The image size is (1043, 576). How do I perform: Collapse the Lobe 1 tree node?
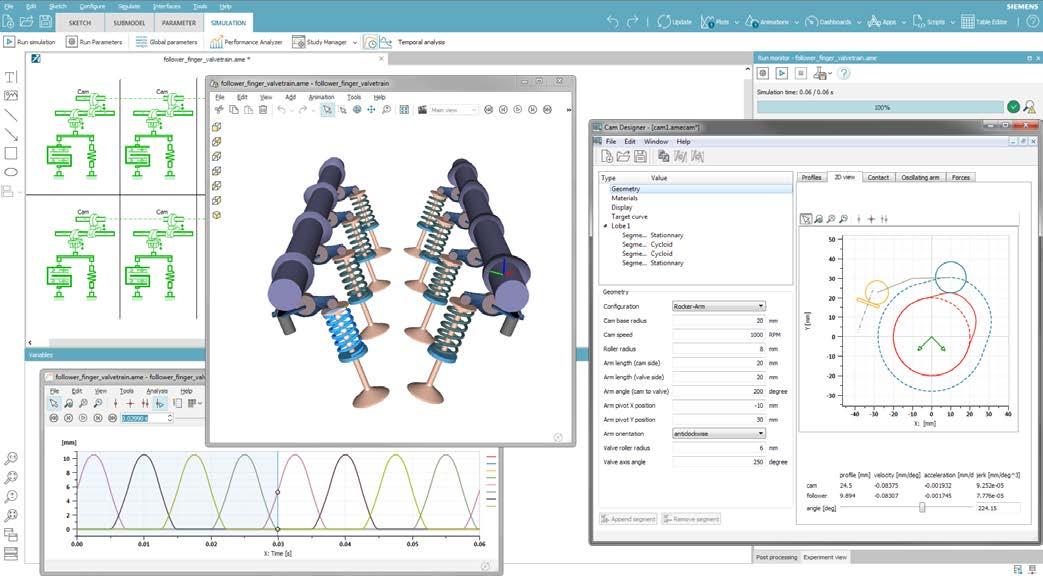pyautogui.click(x=605, y=226)
